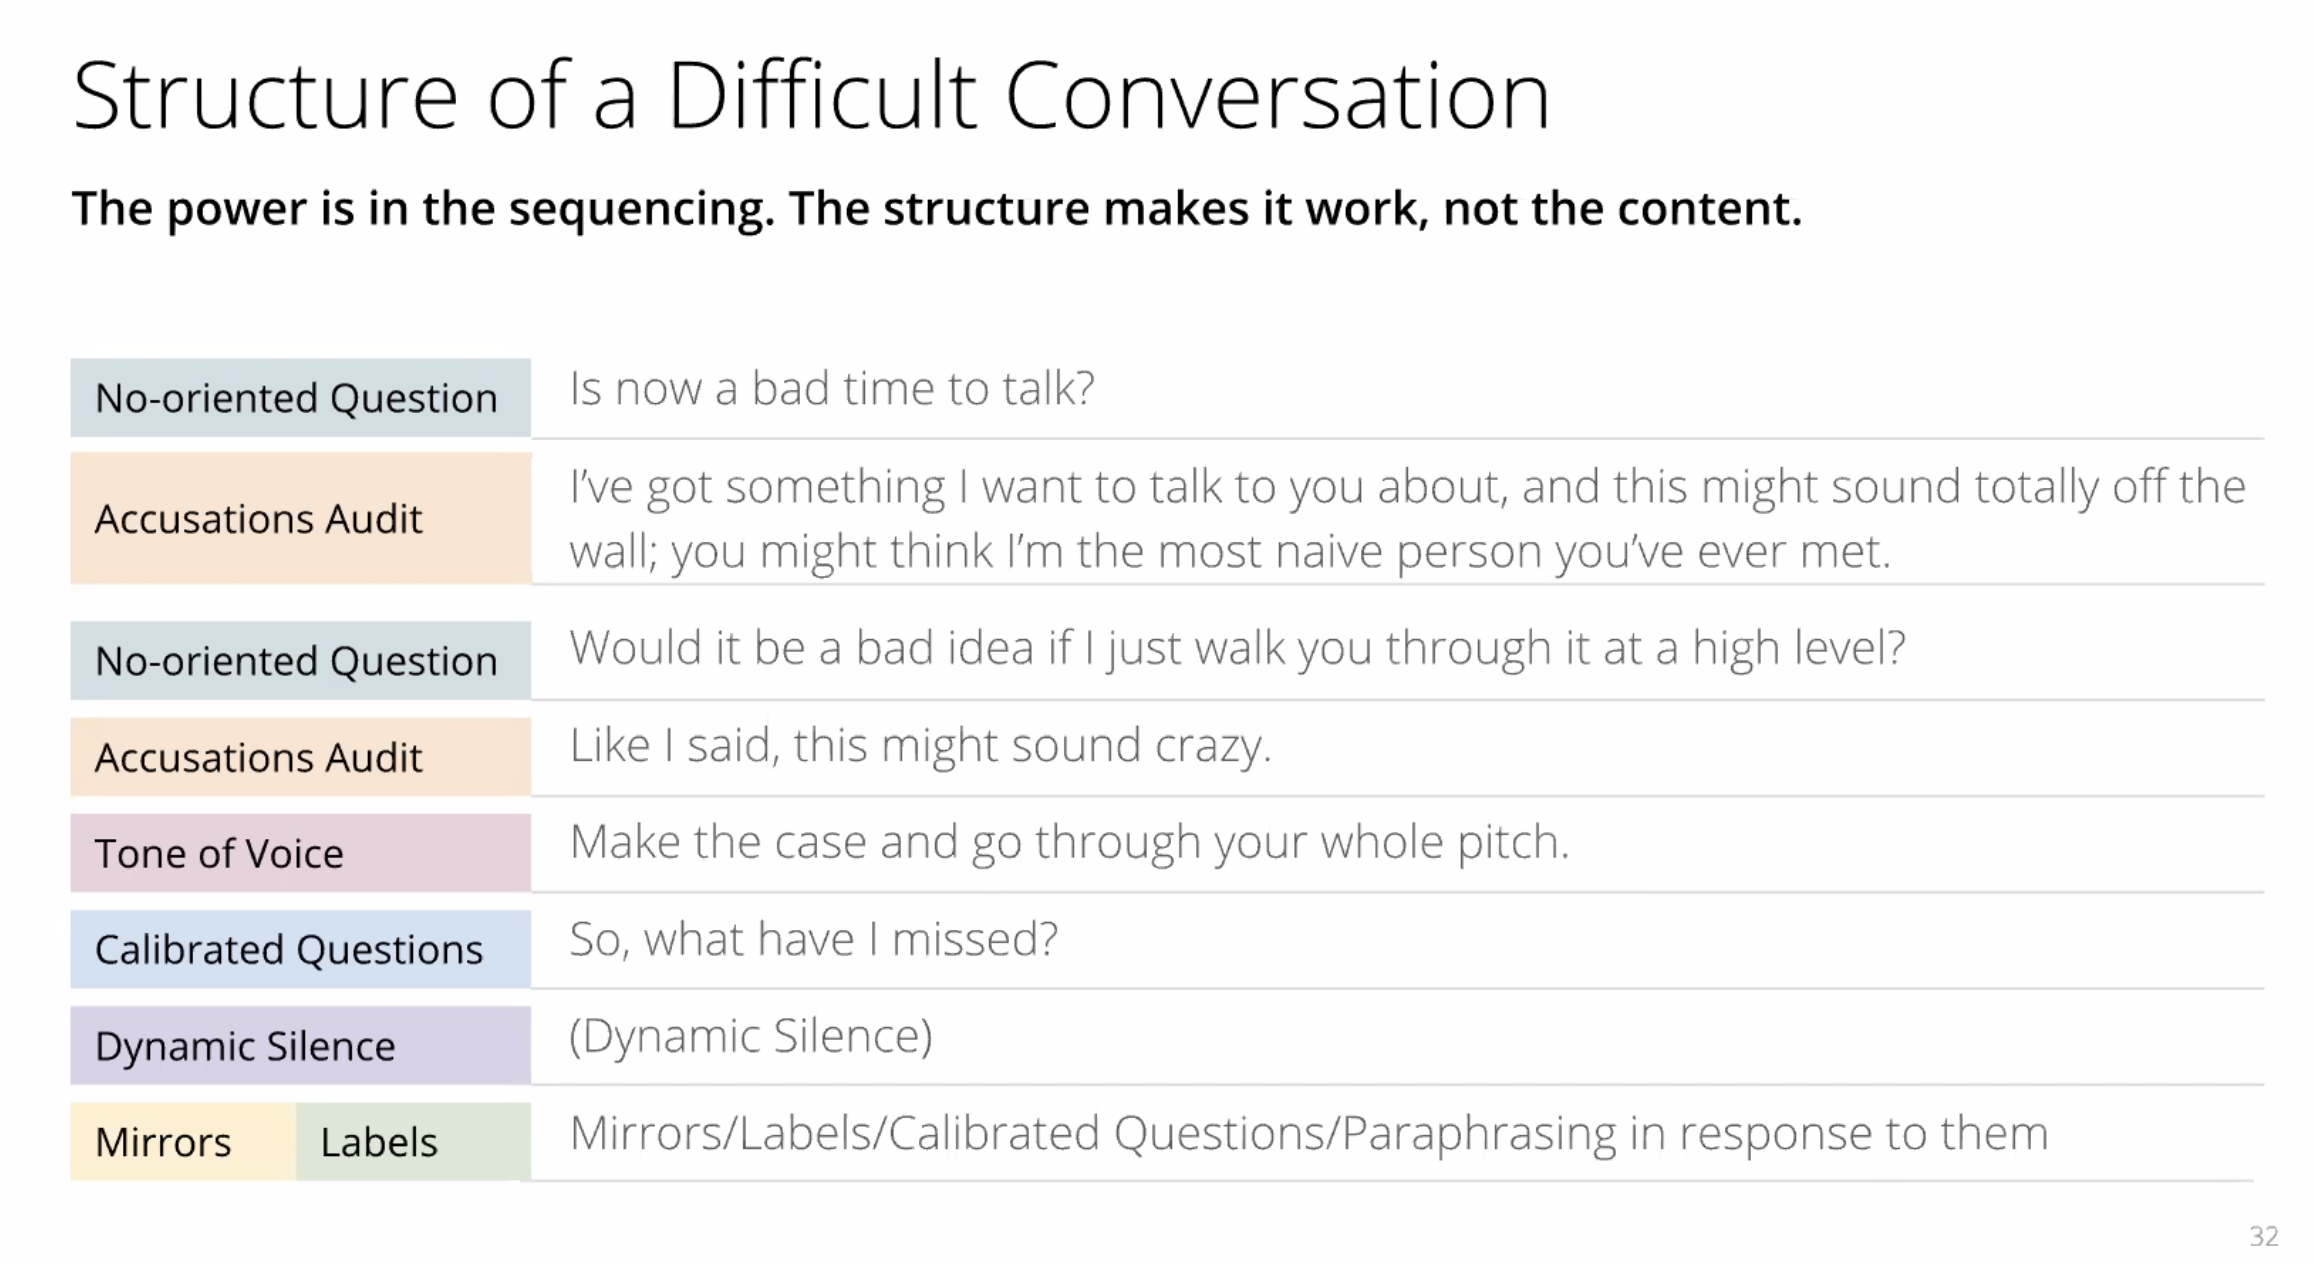Select the Accusations Audit label beside "naive person" text
The height and width of the screenshot is (1264, 2314).
pos(258,519)
